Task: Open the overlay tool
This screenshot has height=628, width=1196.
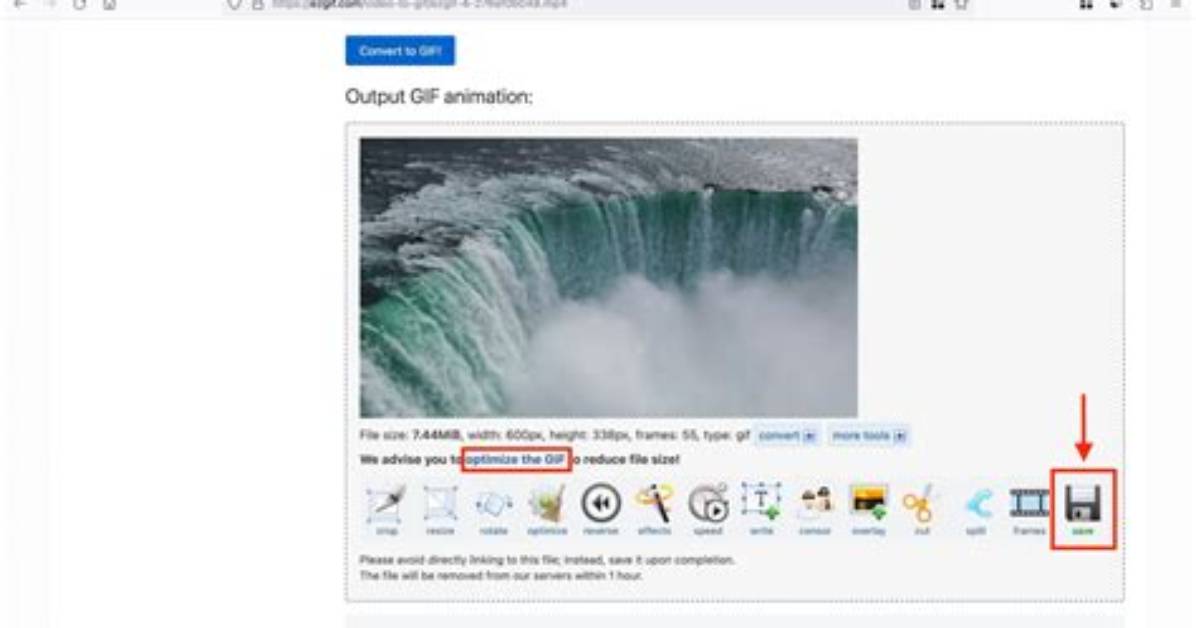Action: tap(869, 510)
